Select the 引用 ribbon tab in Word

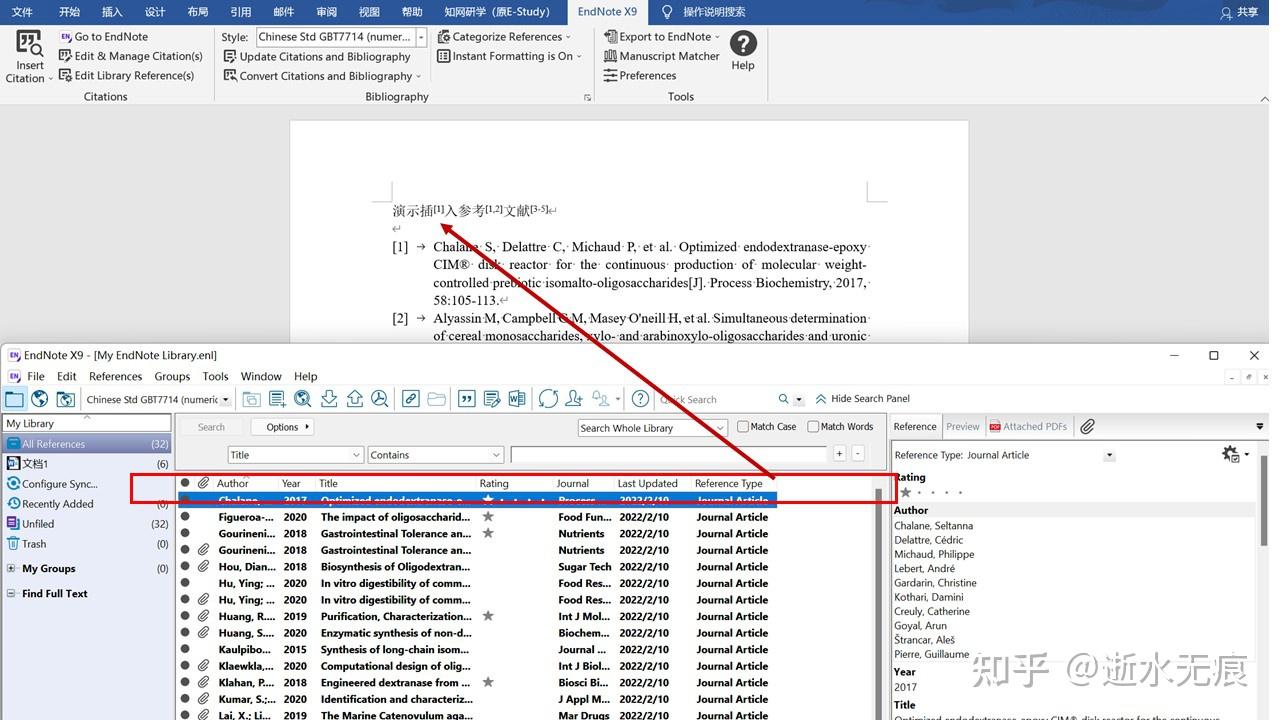coord(241,12)
